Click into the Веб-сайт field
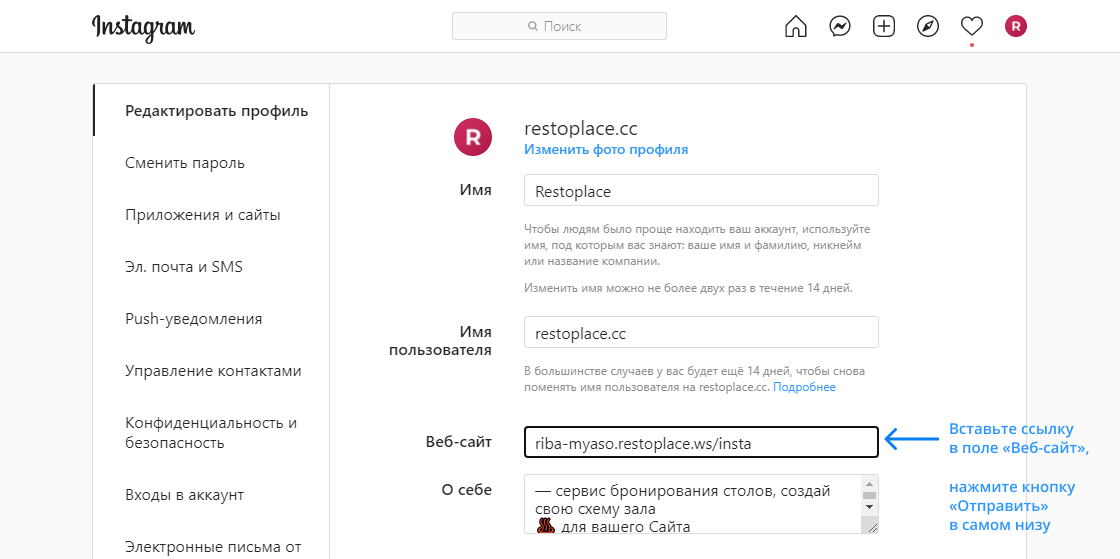The width and height of the screenshot is (1120, 559). (x=700, y=442)
